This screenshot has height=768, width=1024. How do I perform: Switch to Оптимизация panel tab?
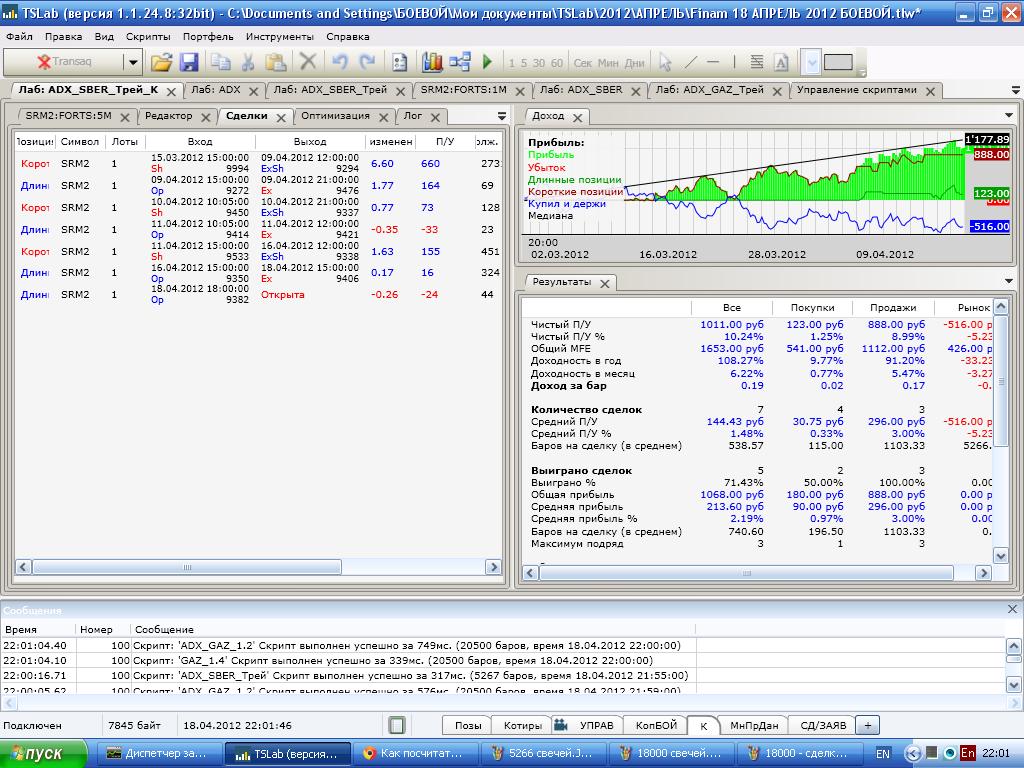pos(335,116)
